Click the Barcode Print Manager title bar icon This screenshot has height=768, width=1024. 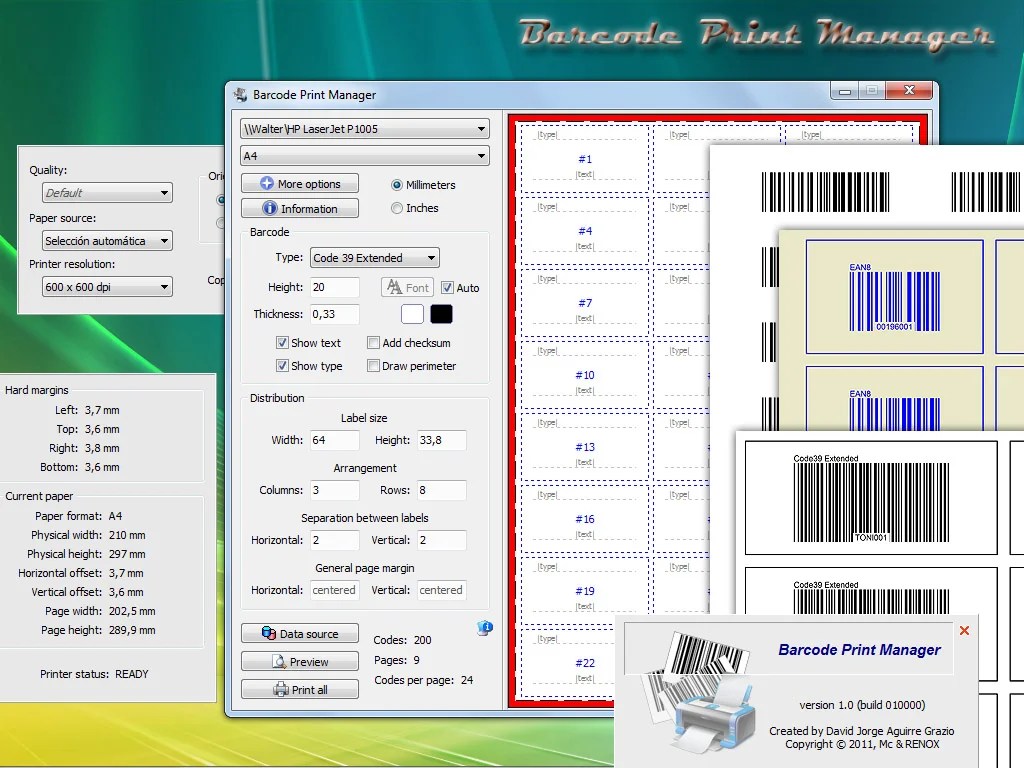pyautogui.click(x=238, y=94)
